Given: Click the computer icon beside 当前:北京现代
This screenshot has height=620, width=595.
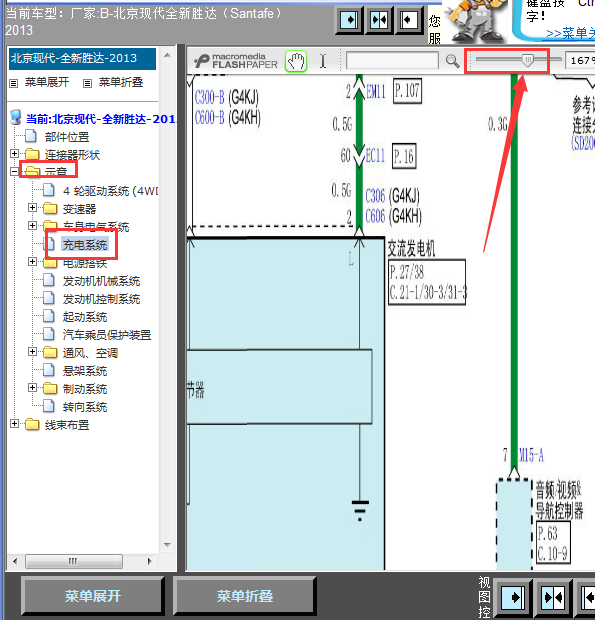Looking at the screenshot, I should (16, 117).
